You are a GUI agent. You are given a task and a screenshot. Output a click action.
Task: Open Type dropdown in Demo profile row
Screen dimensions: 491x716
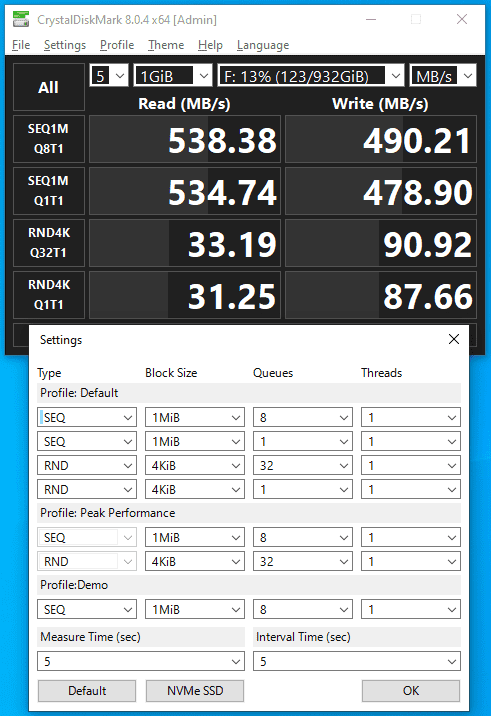87,610
